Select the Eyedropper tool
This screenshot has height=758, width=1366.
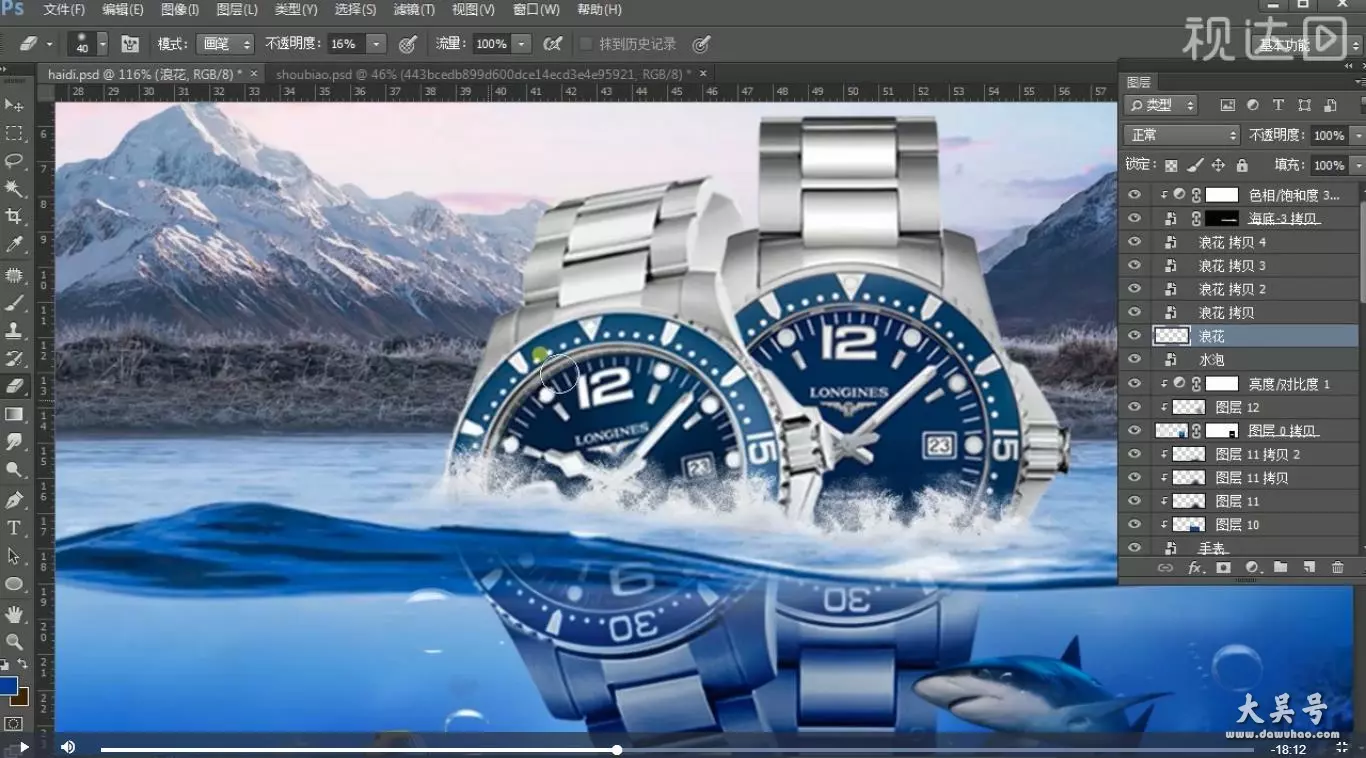14,244
